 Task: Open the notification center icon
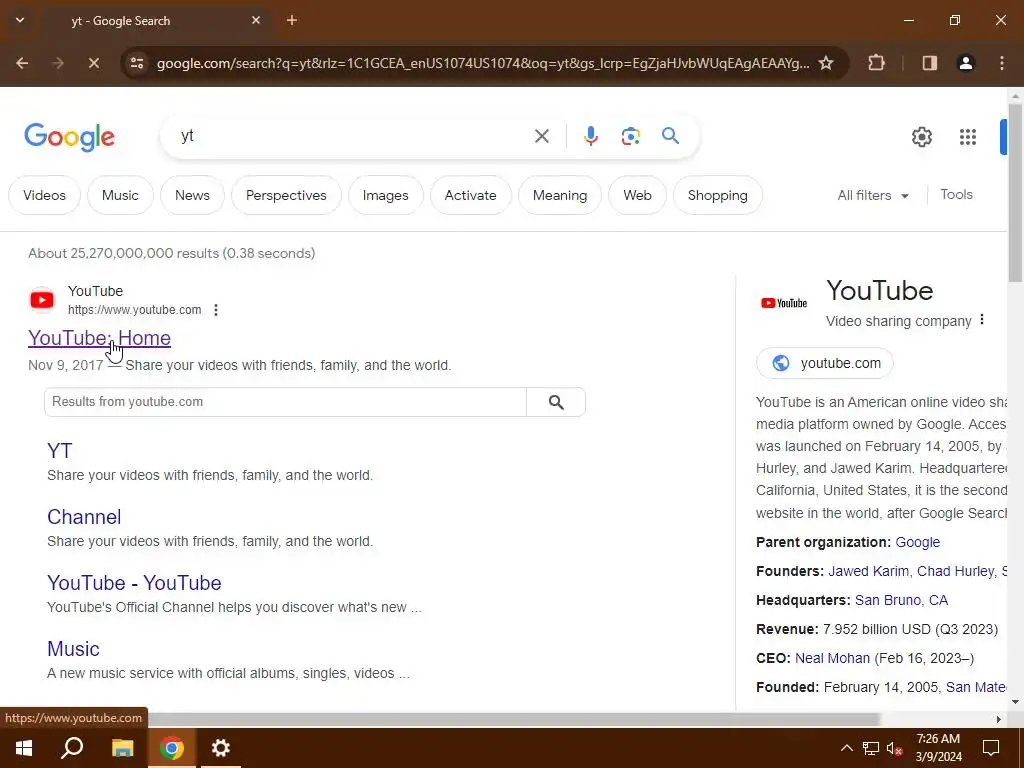point(991,748)
